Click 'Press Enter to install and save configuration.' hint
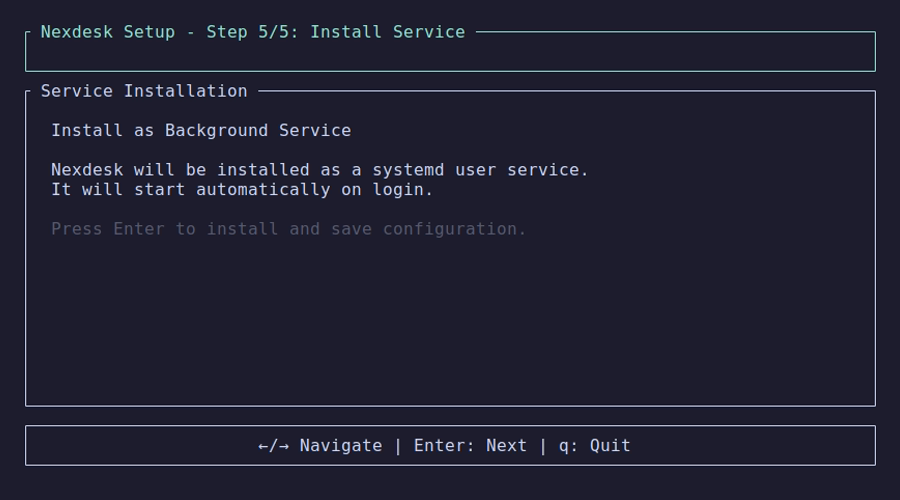This screenshot has width=900, height=500. (x=289, y=229)
